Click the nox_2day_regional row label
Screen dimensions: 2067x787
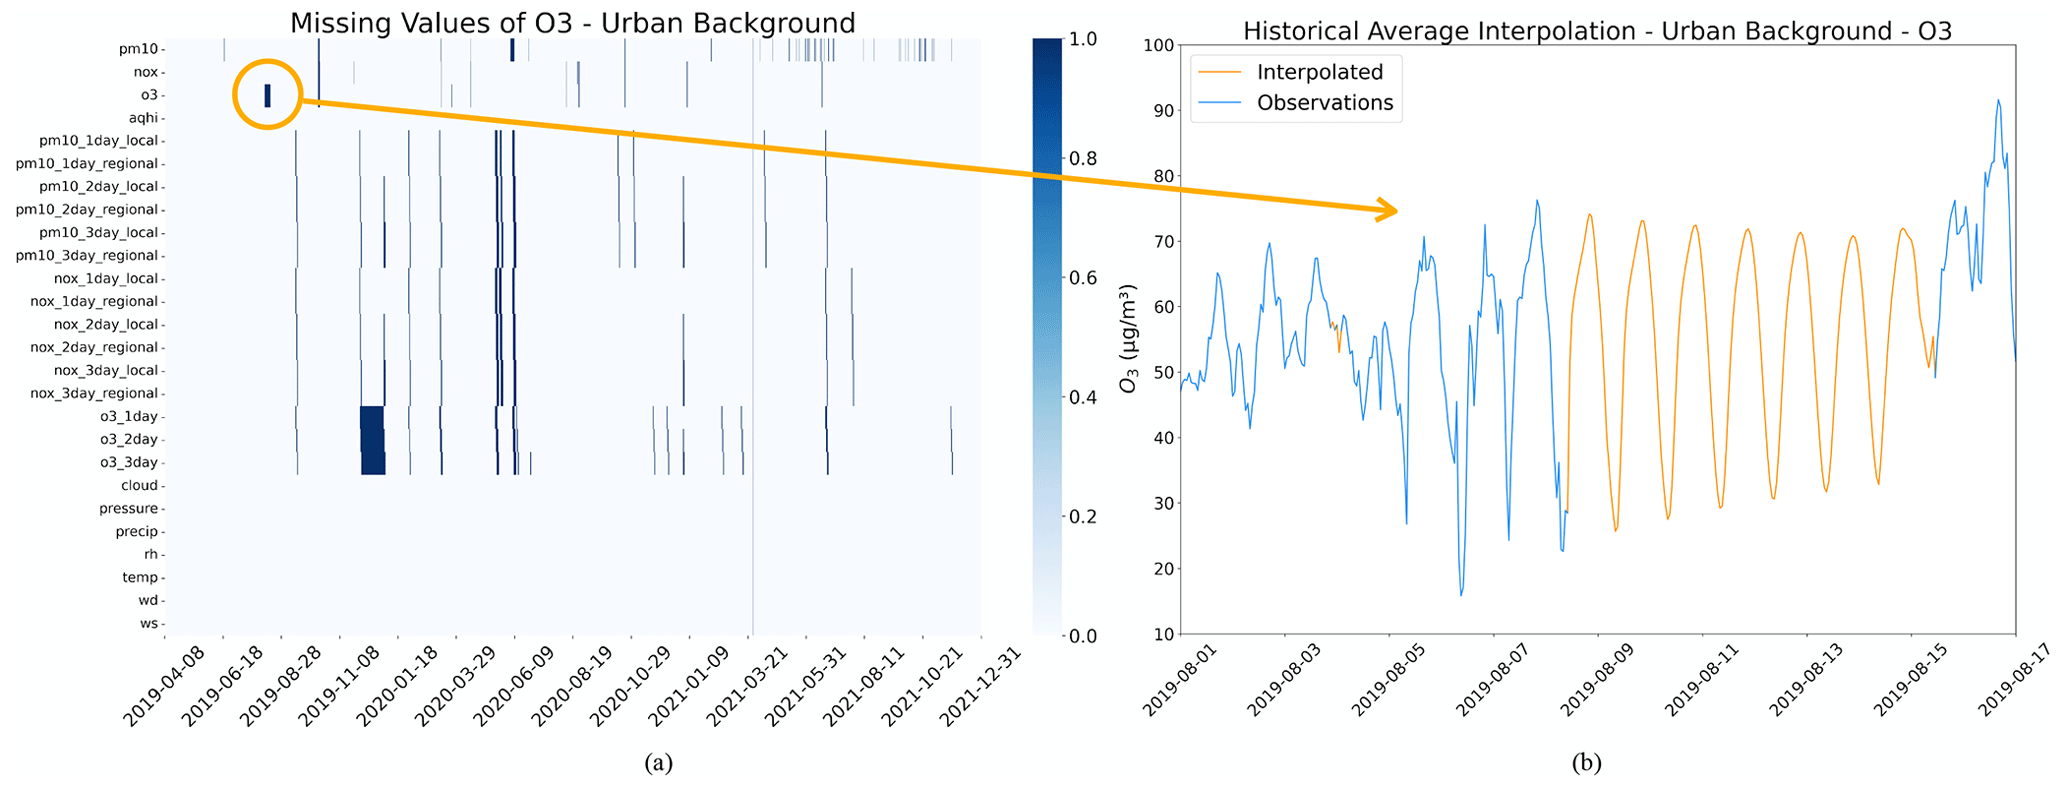click(94, 348)
